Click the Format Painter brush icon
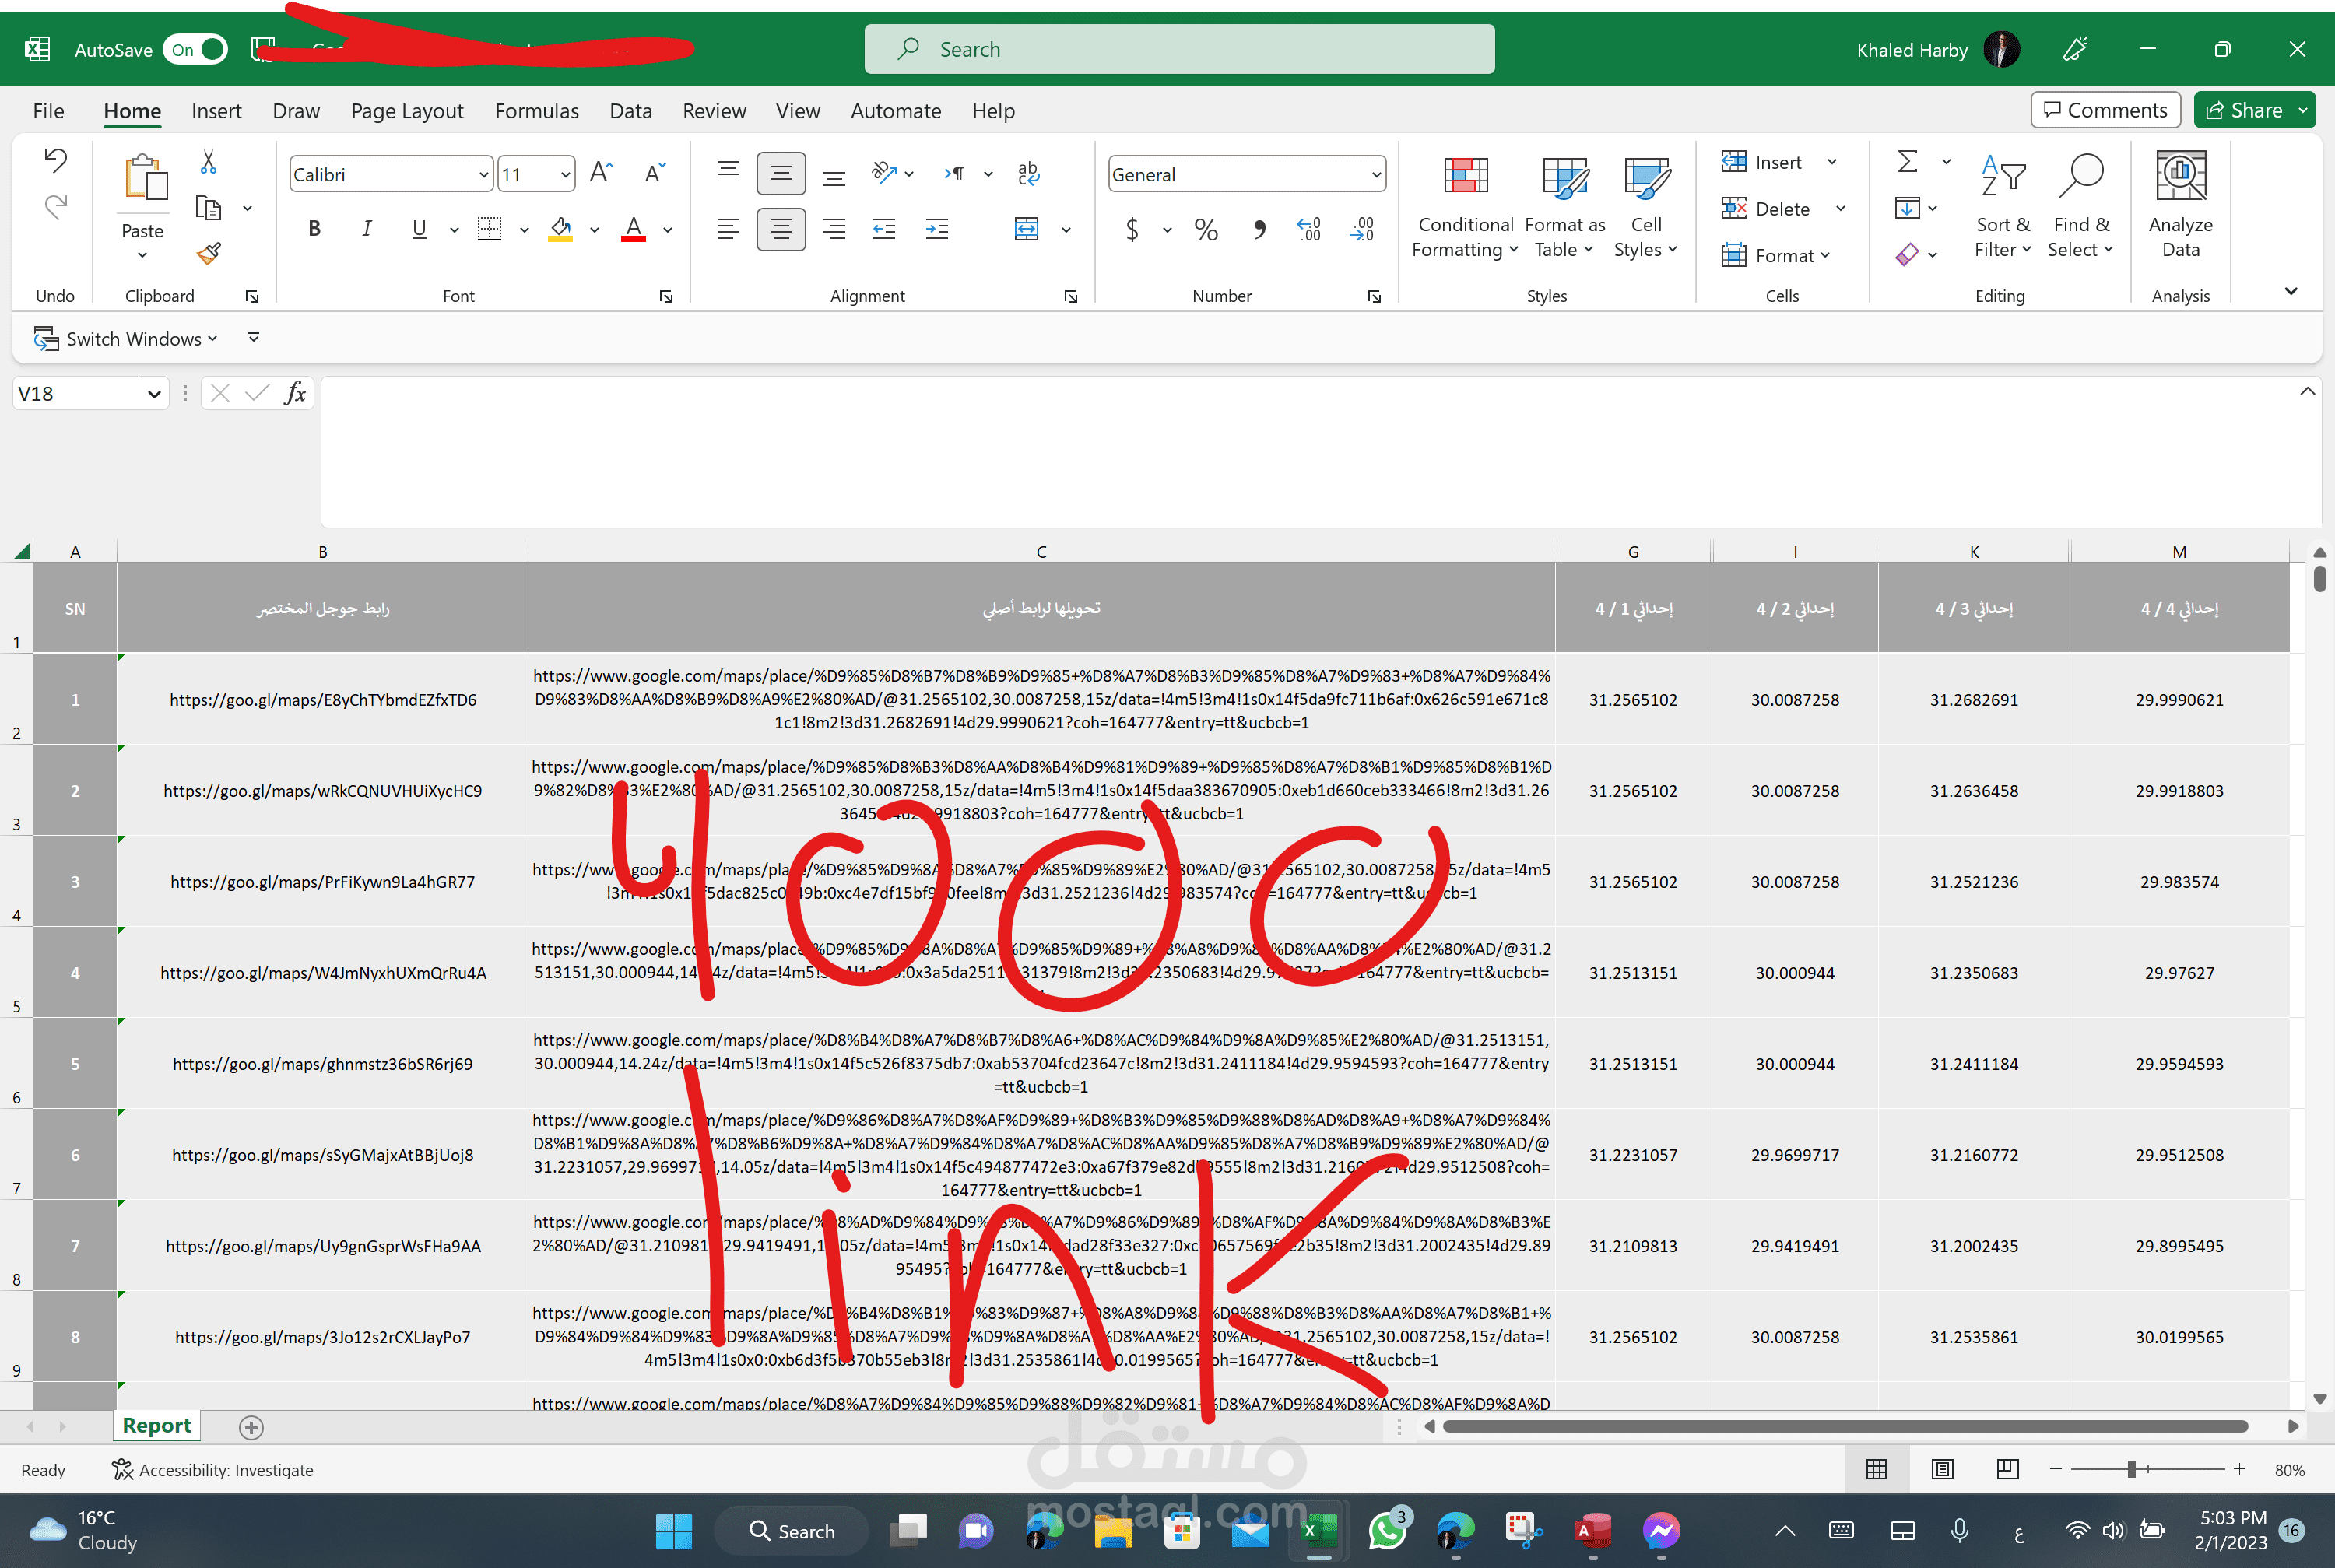This screenshot has height=1568, width=2335. (x=209, y=254)
